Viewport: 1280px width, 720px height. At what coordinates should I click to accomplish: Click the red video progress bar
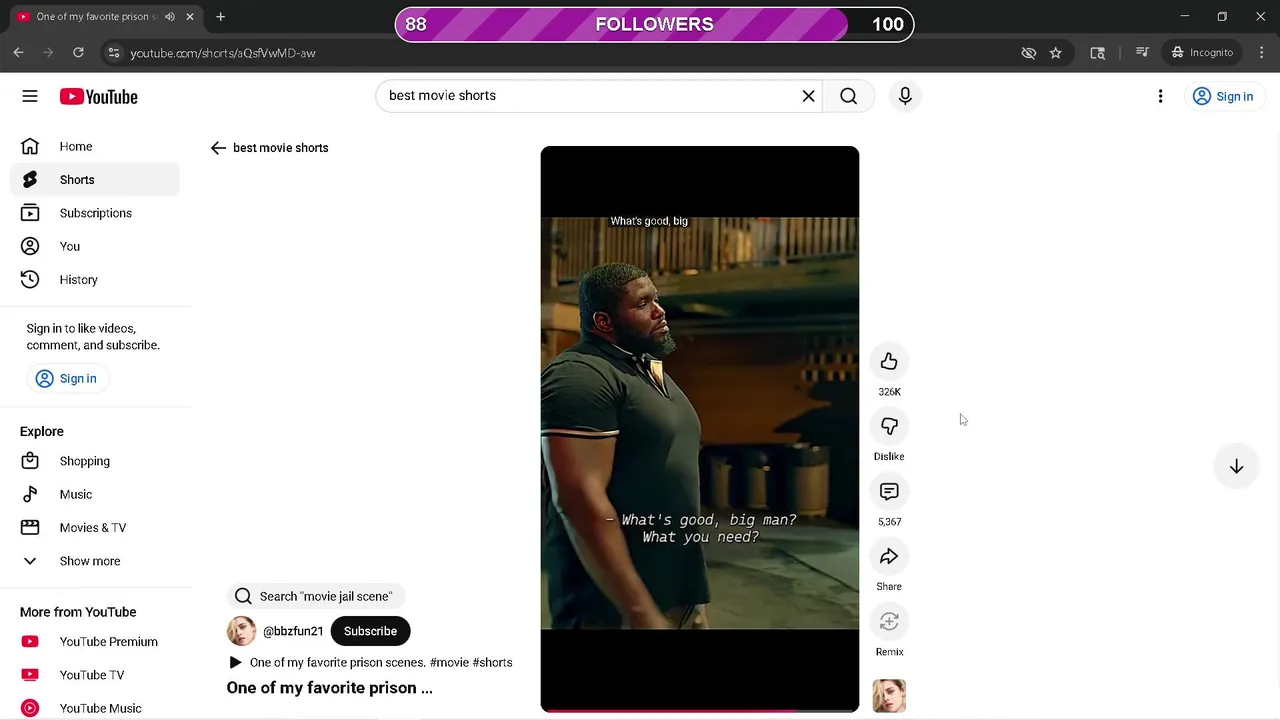pos(700,711)
